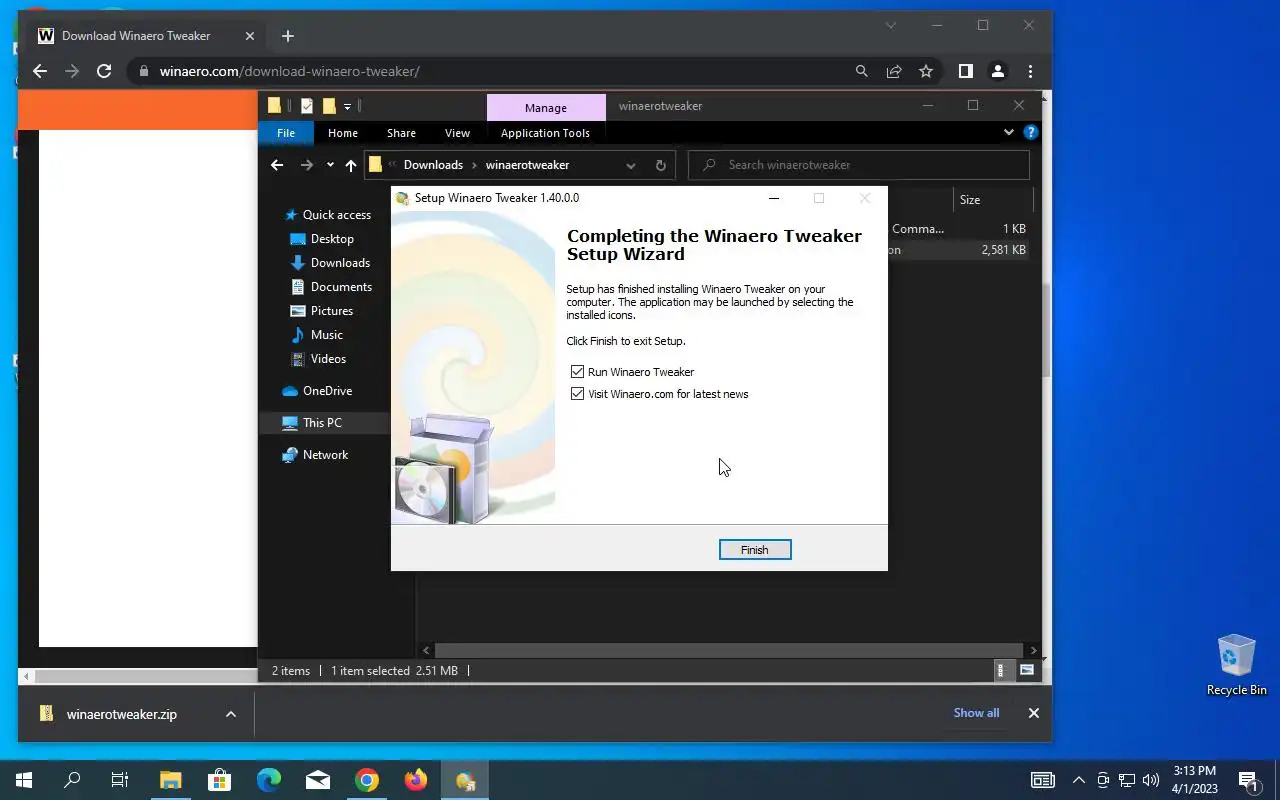Open winaerotweaker.zip download options arrow
The width and height of the screenshot is (1280, 800).
[231, 714]
